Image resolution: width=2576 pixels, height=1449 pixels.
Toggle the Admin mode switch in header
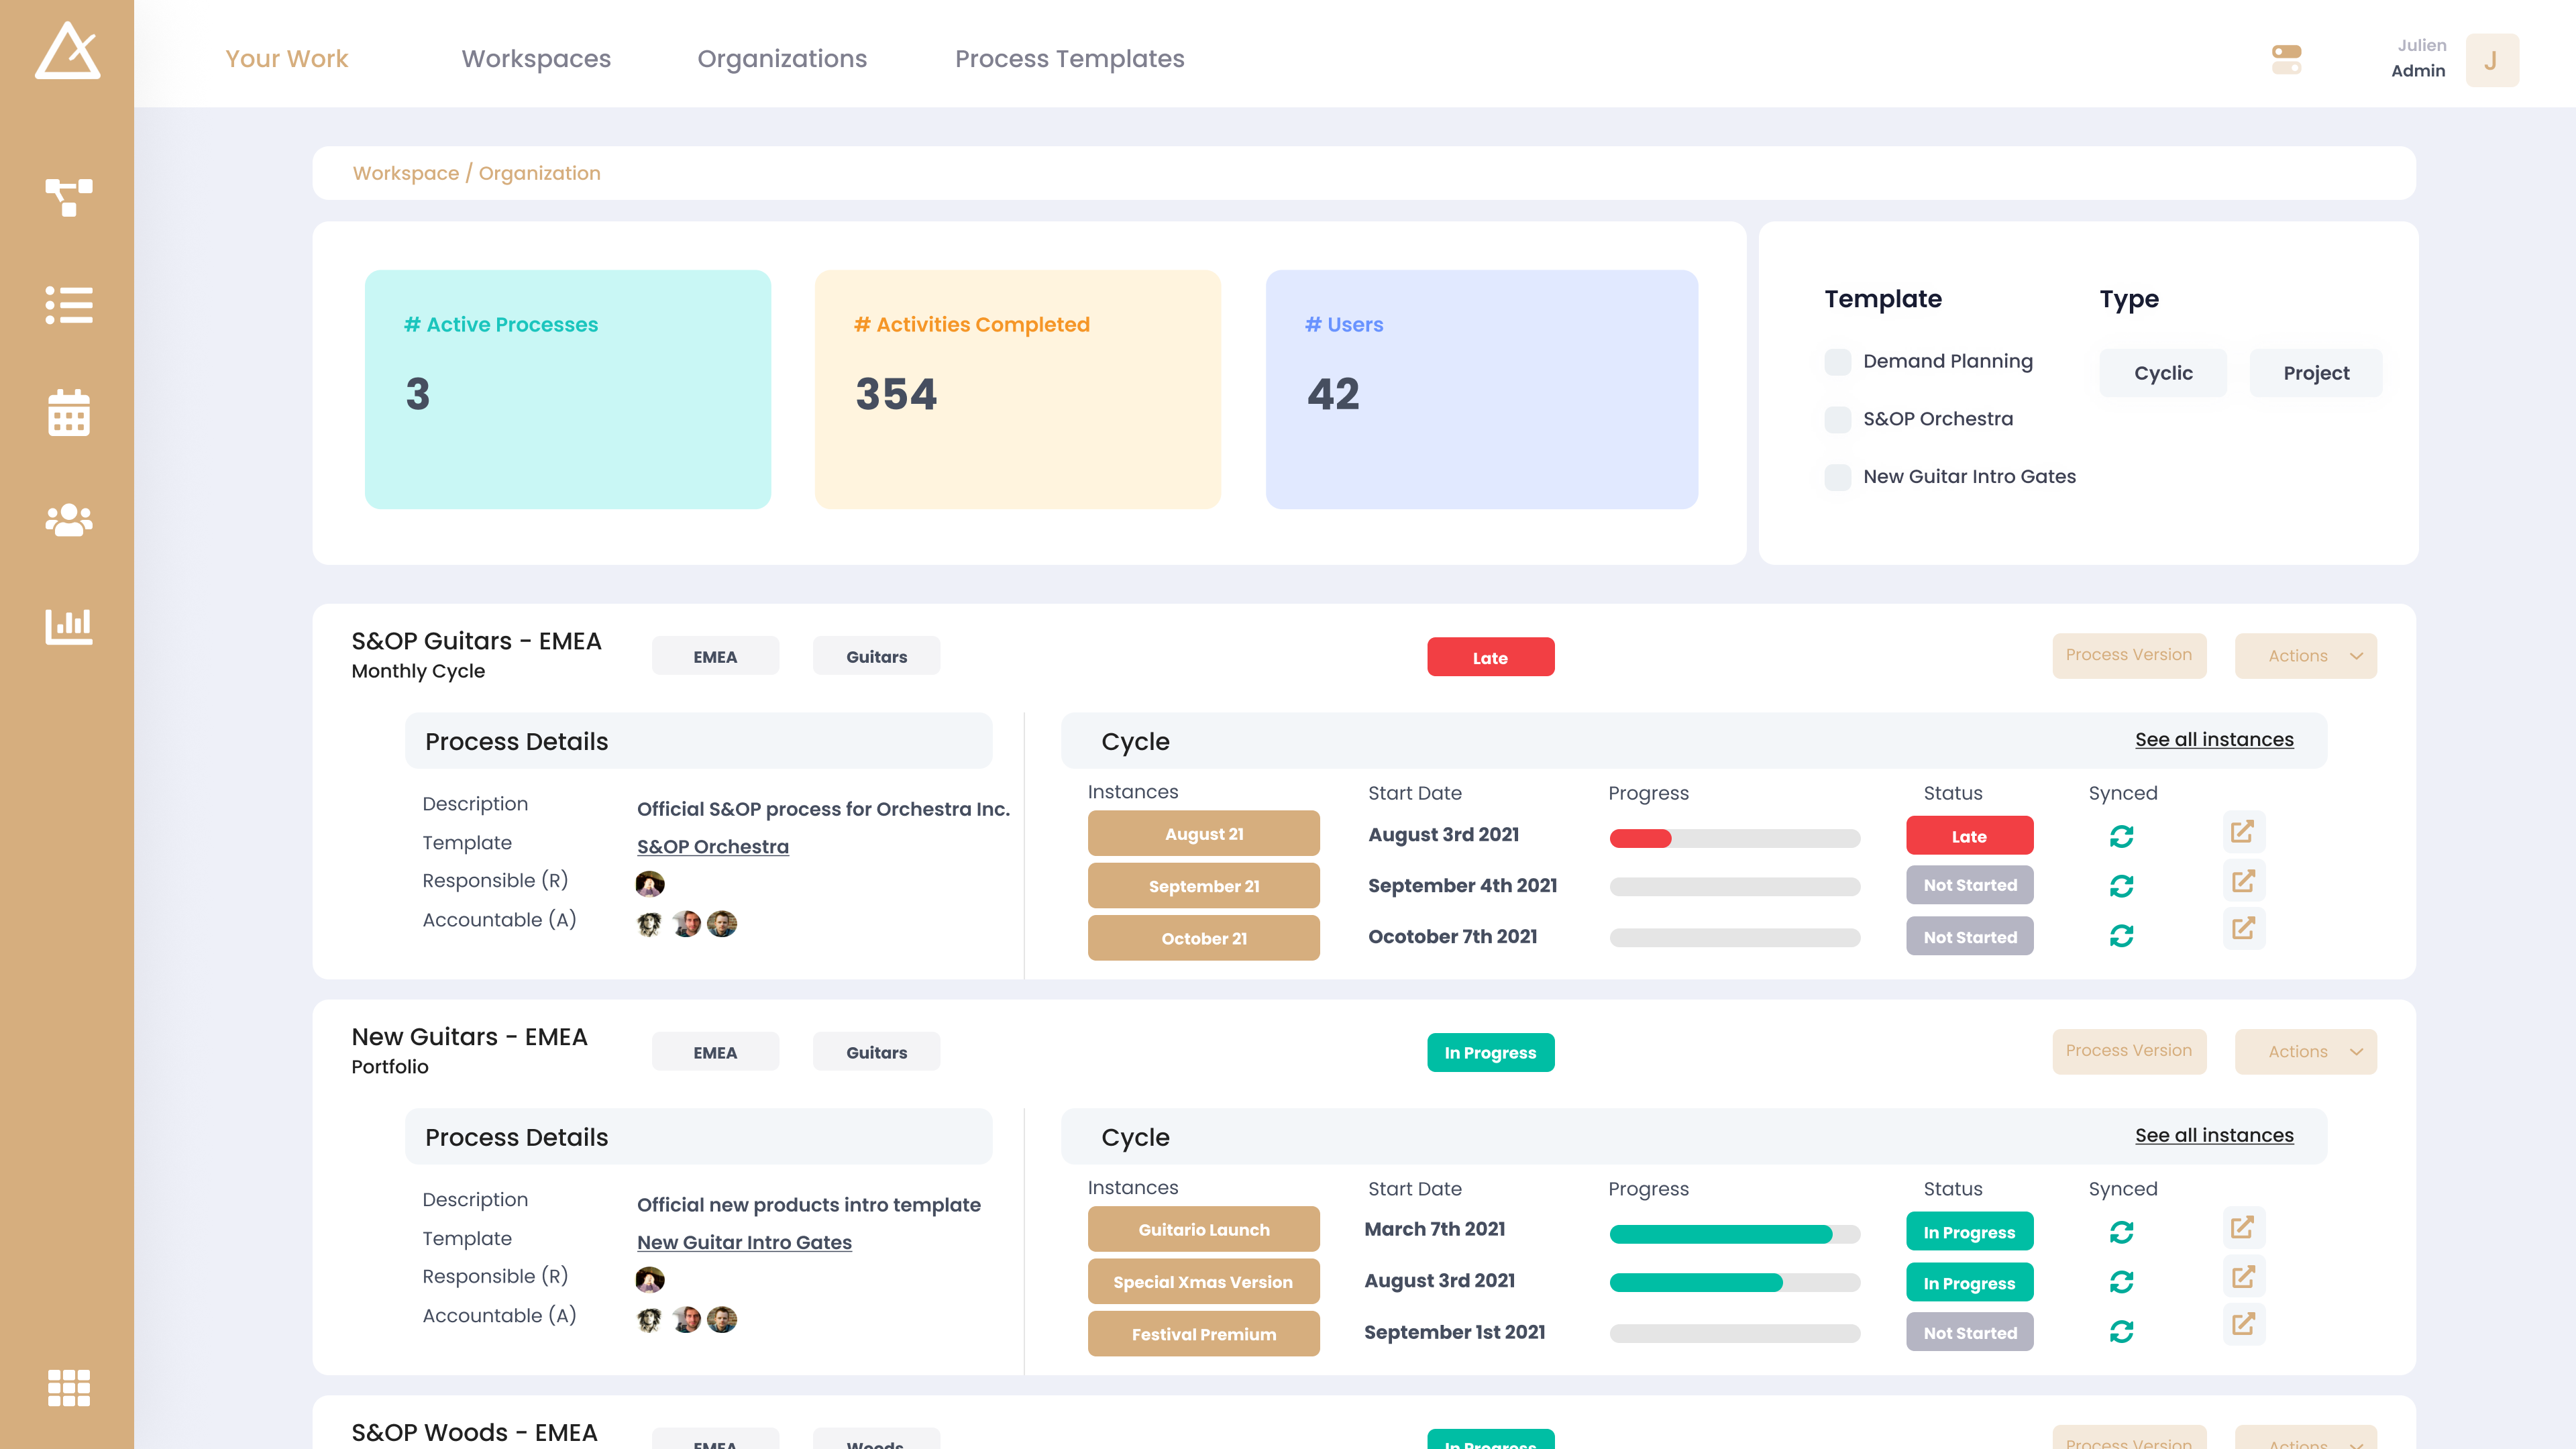pyautogui.click(x=2287, y=60)
